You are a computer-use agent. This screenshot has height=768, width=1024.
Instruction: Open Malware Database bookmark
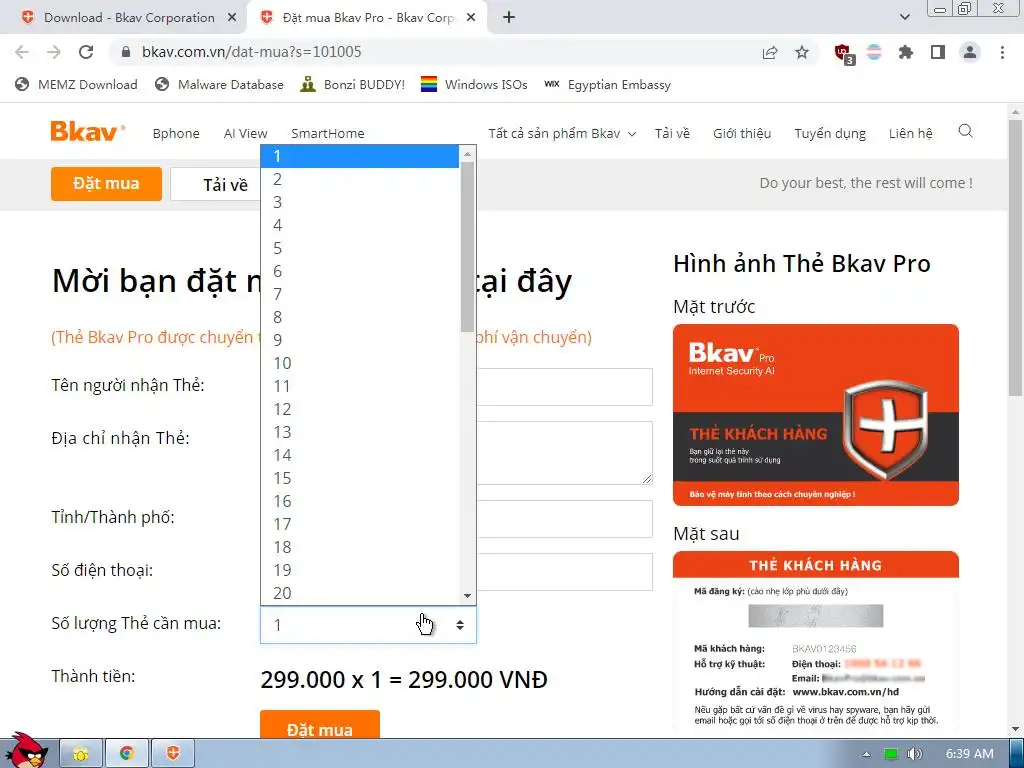pos(219,84)
